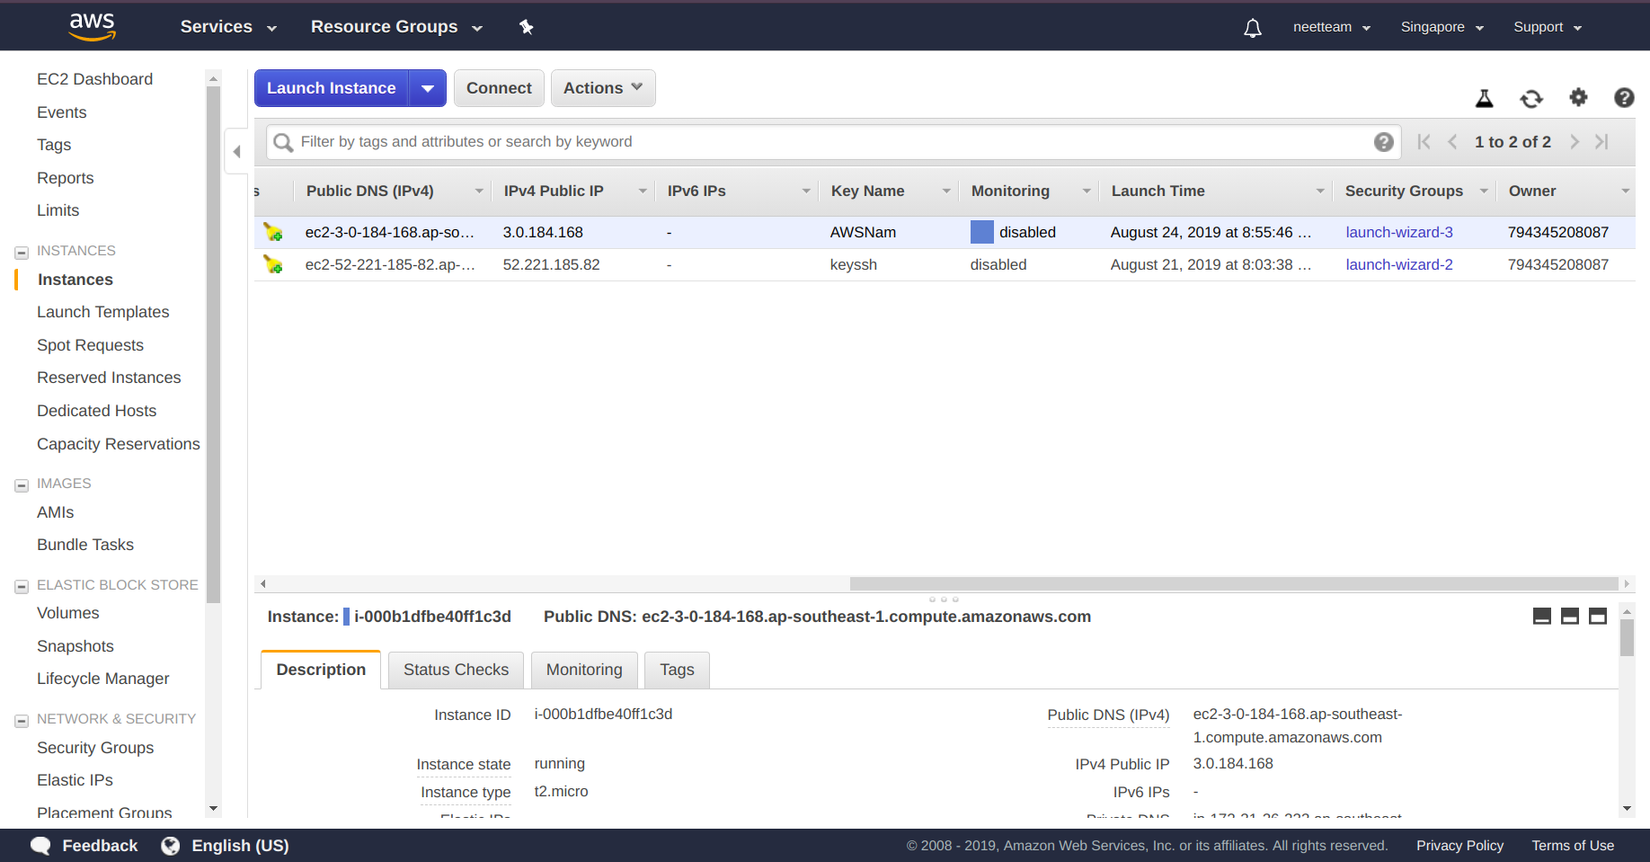Click the Connect button

click(x=499, y=88)
